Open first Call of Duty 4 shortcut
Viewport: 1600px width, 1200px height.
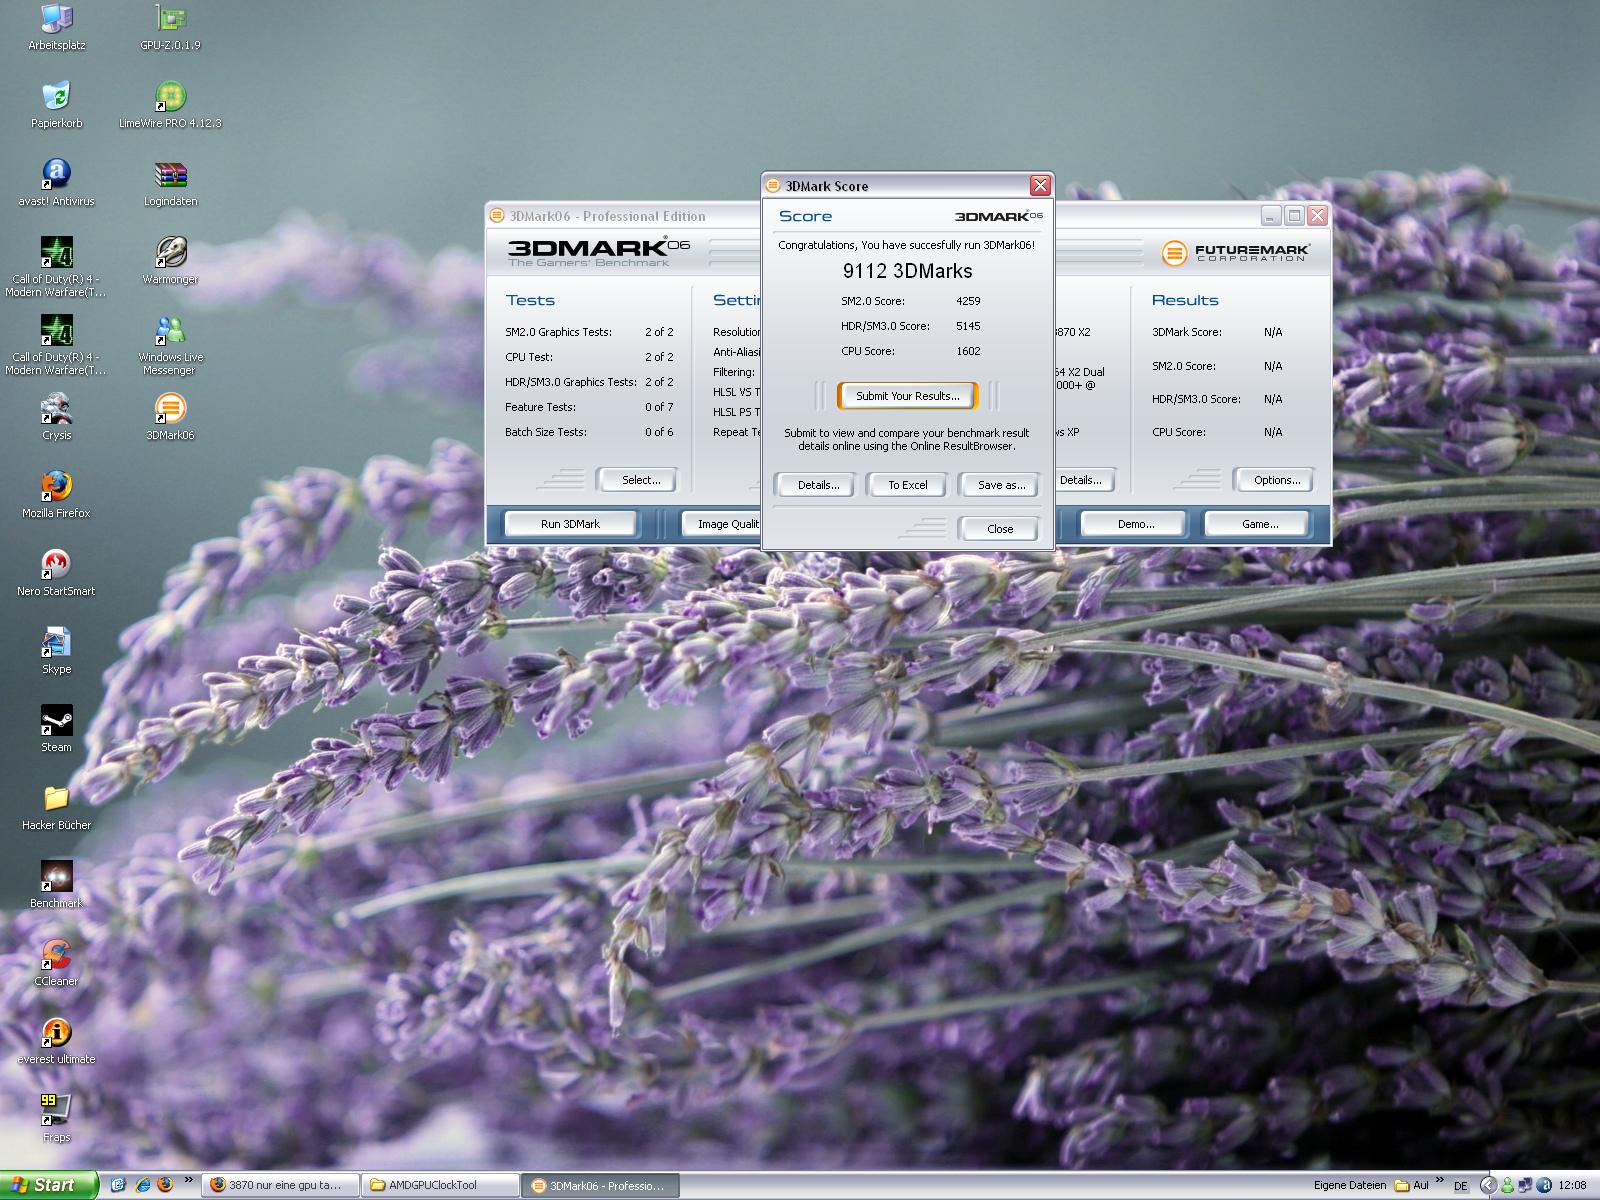[56, 267]
